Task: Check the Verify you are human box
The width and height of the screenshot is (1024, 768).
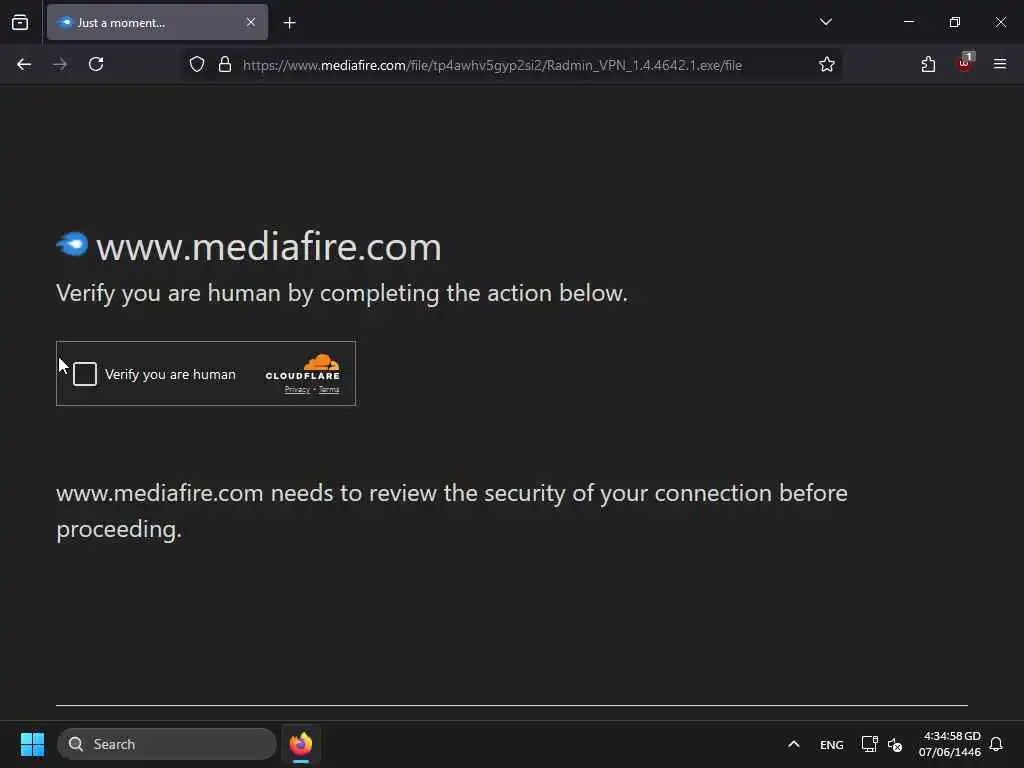Action: tap(85, 374)
